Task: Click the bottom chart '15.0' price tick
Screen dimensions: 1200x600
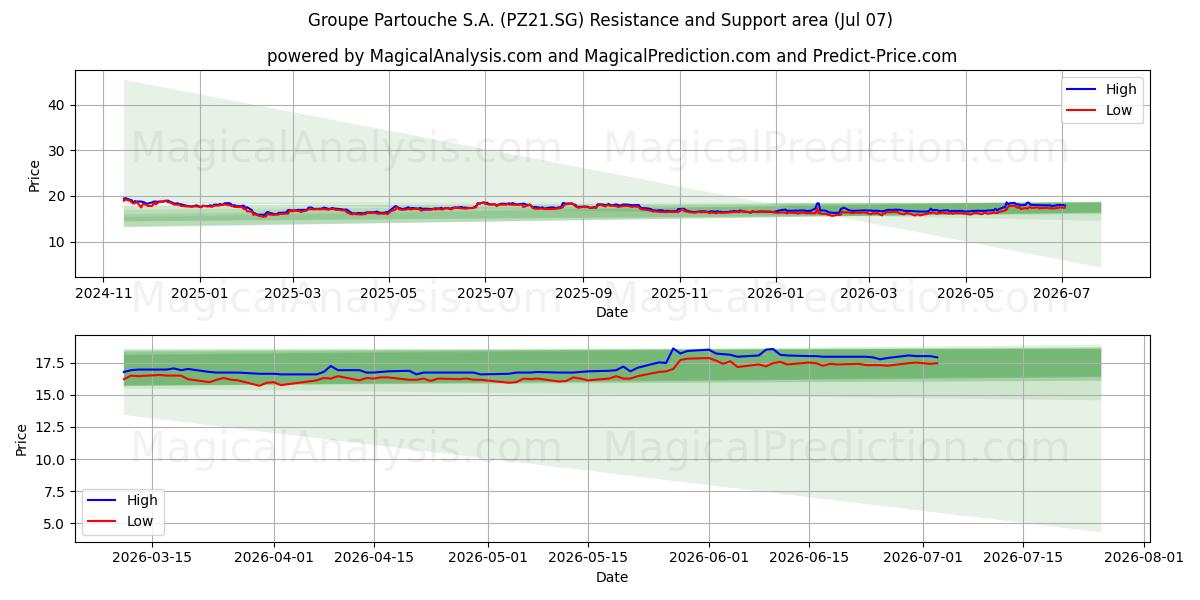Action: 52,395
